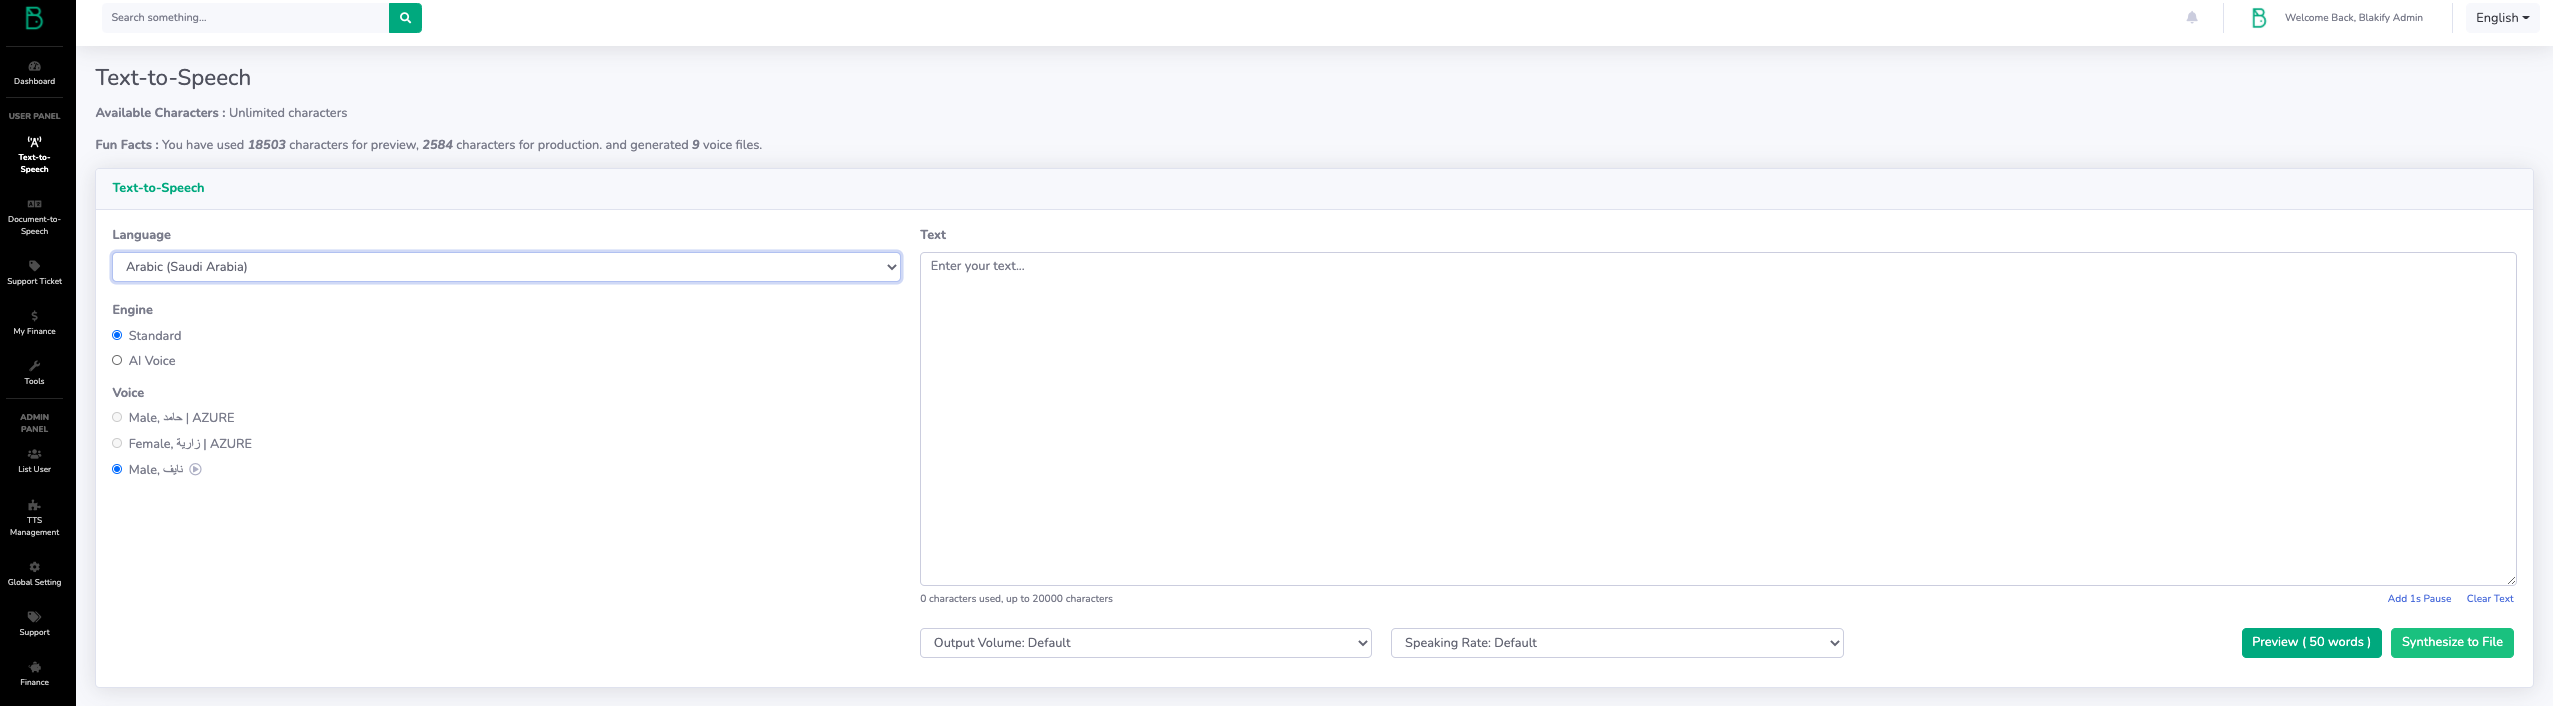Click the green search magnifier button
This screenshot has width=2553, height=706.
405,18
